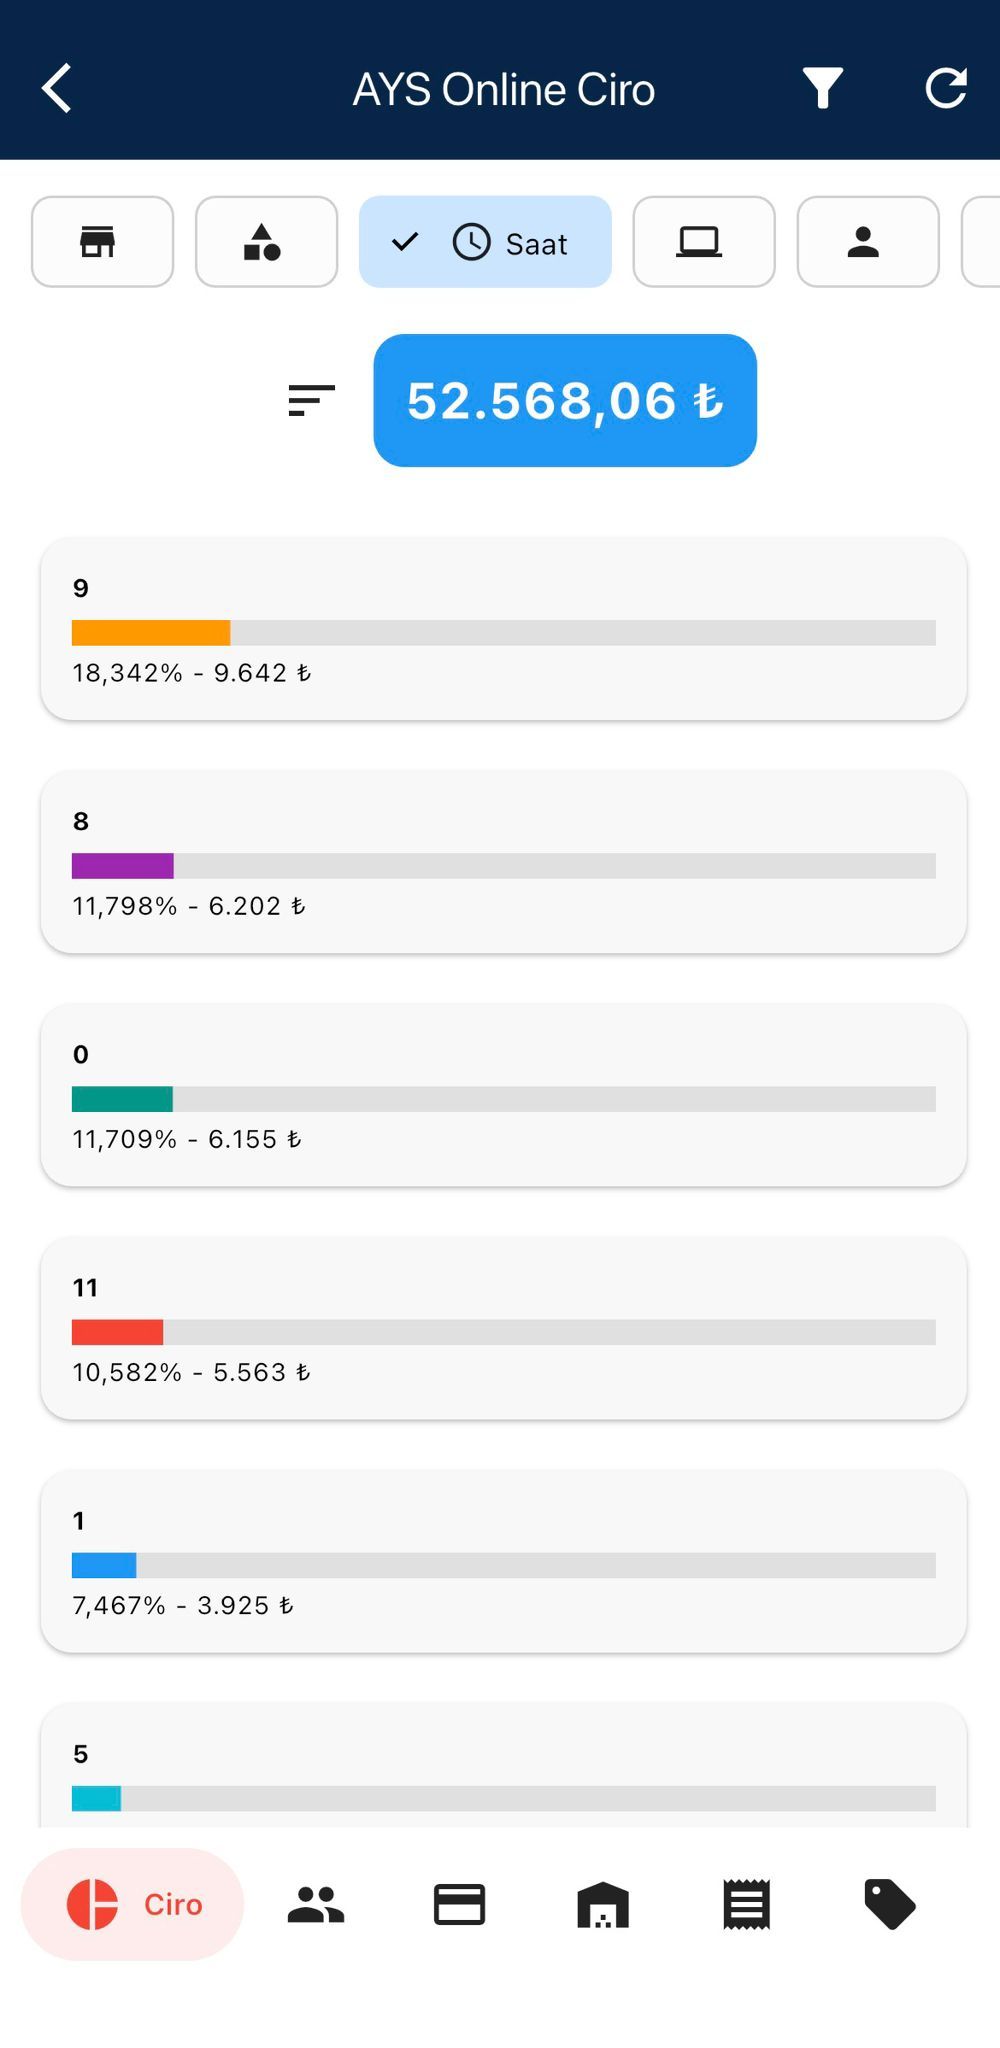Open the payment card tab
The width and height of the screenshot is (1000, 2048).
coord(460,1904)
